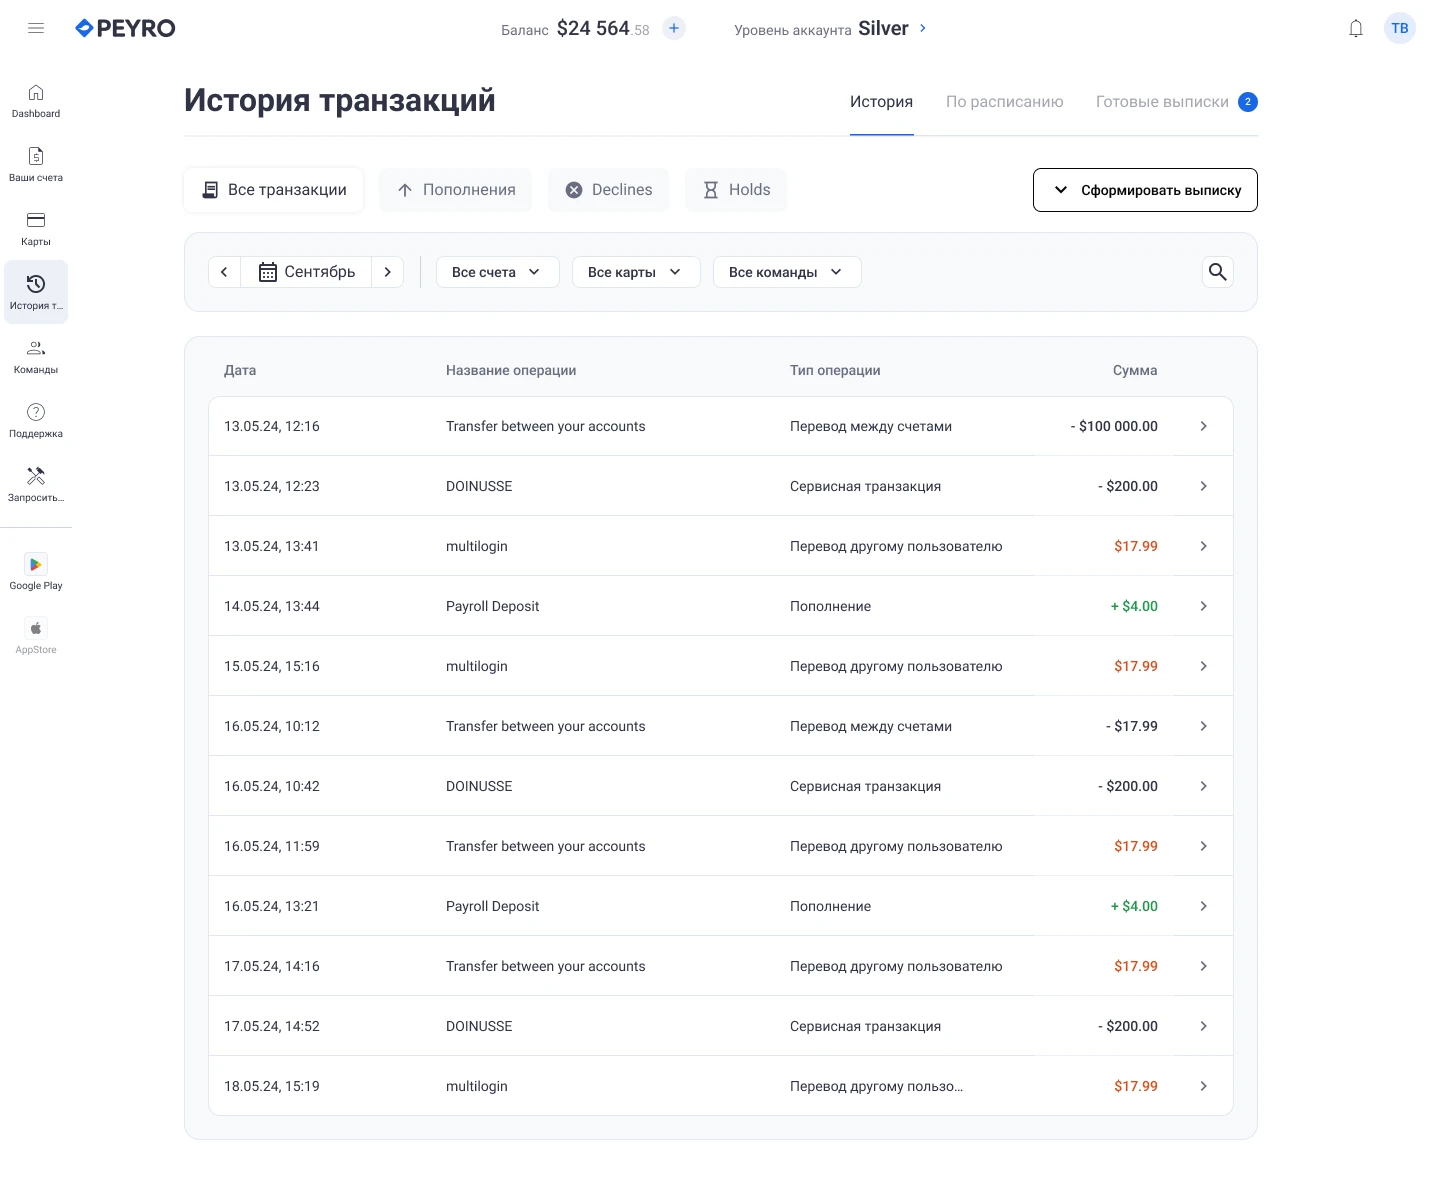1440x1178 pixels.
Task: Click the PEYRO logo
Action: click(x=125, y=28)
